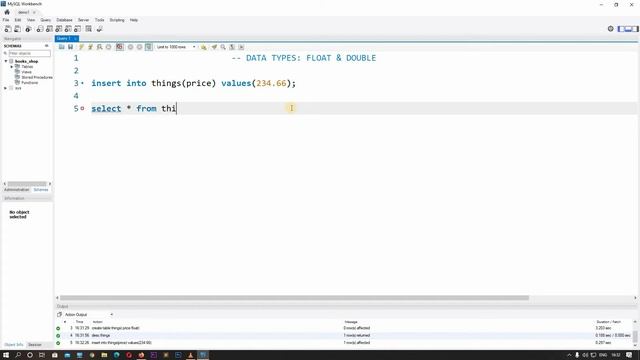Open the Database menu
640x360 pixels.
64,20
